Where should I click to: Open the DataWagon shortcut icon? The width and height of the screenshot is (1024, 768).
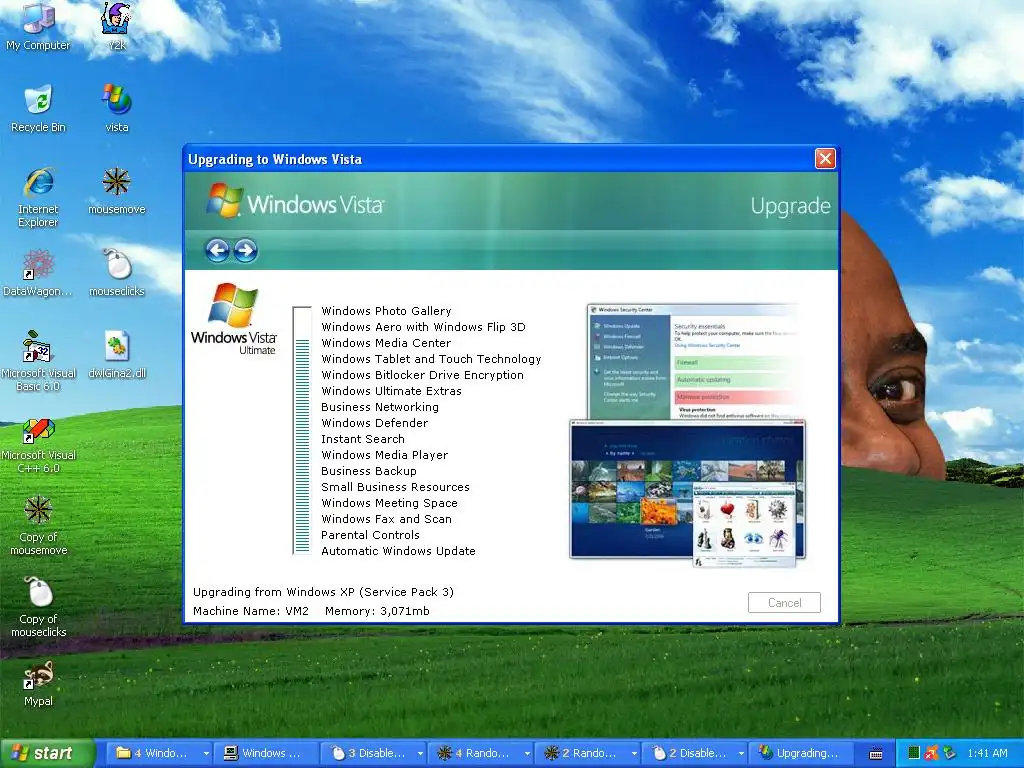pyautogui.click(x=38, y=272)
